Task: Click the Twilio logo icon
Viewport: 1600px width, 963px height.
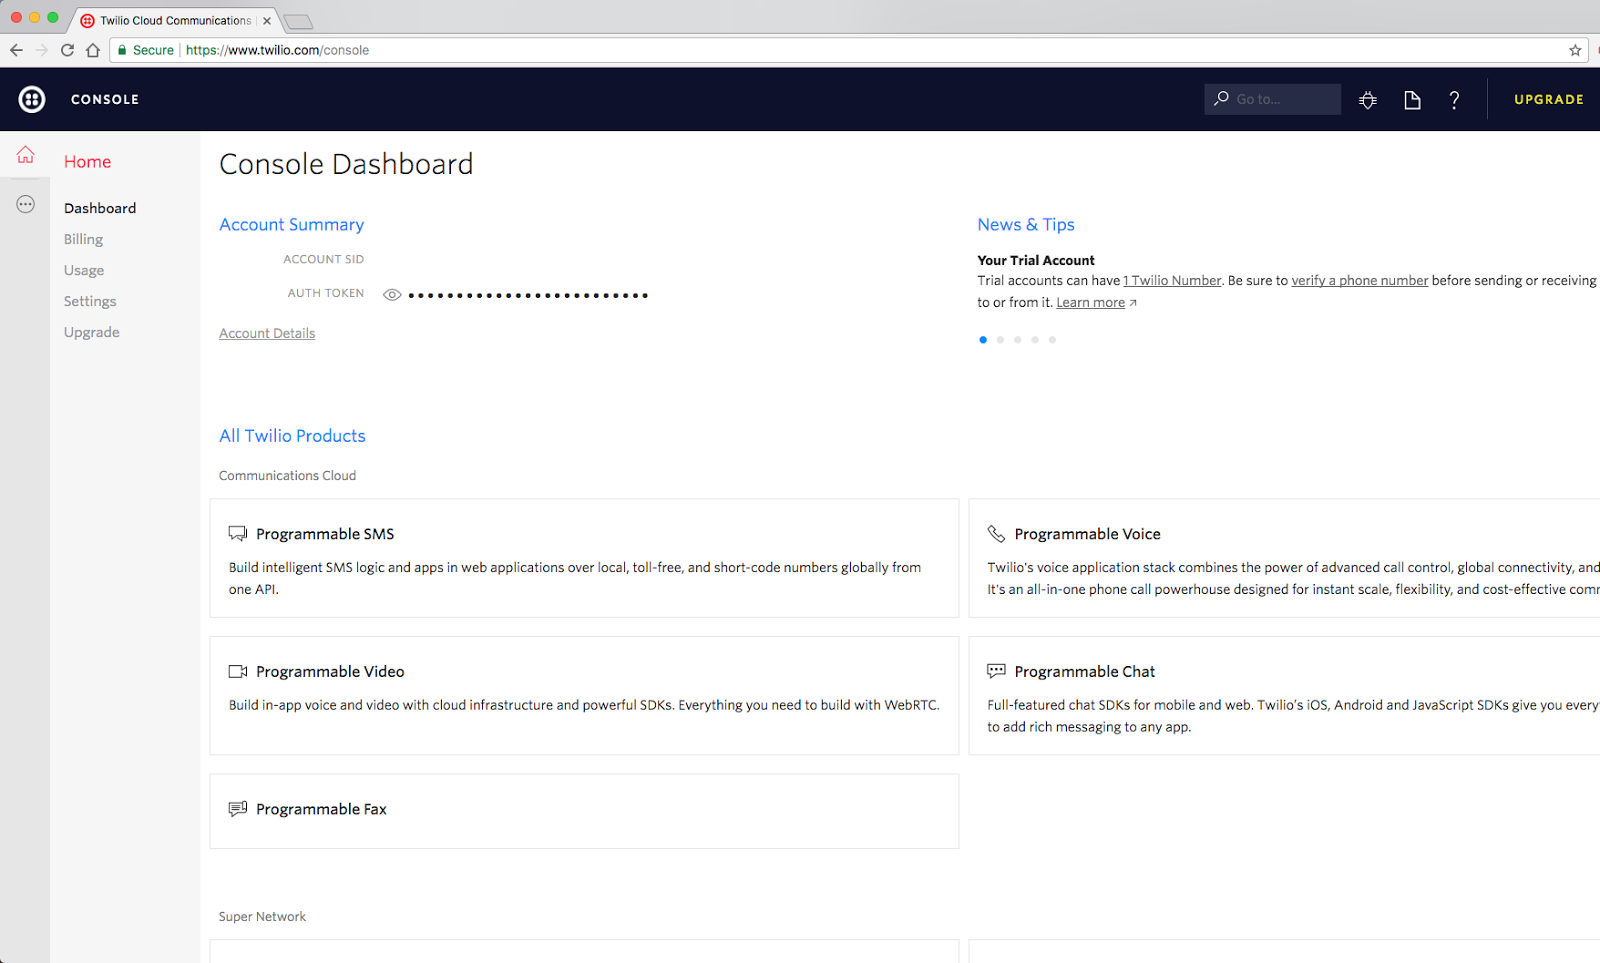Action: [x=32, y=99]
